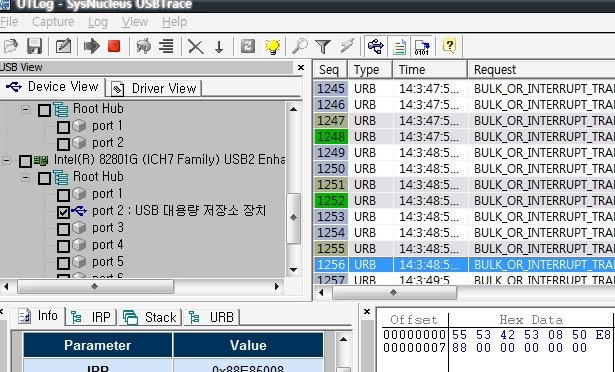Collapse the top Root Hub tree node
This screenshot has width=615, height=372.
click(x=25, y=109)
